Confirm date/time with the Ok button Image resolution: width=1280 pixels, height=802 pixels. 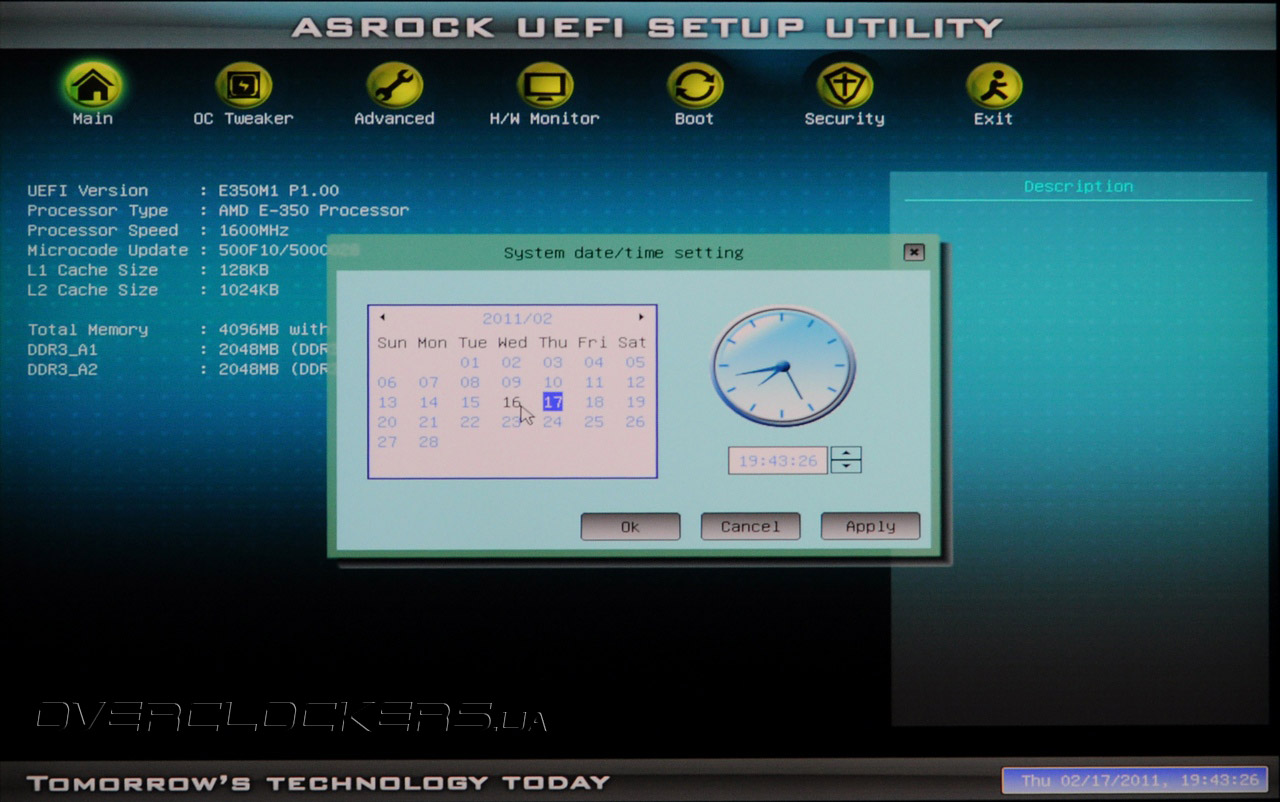pos(630,527)
